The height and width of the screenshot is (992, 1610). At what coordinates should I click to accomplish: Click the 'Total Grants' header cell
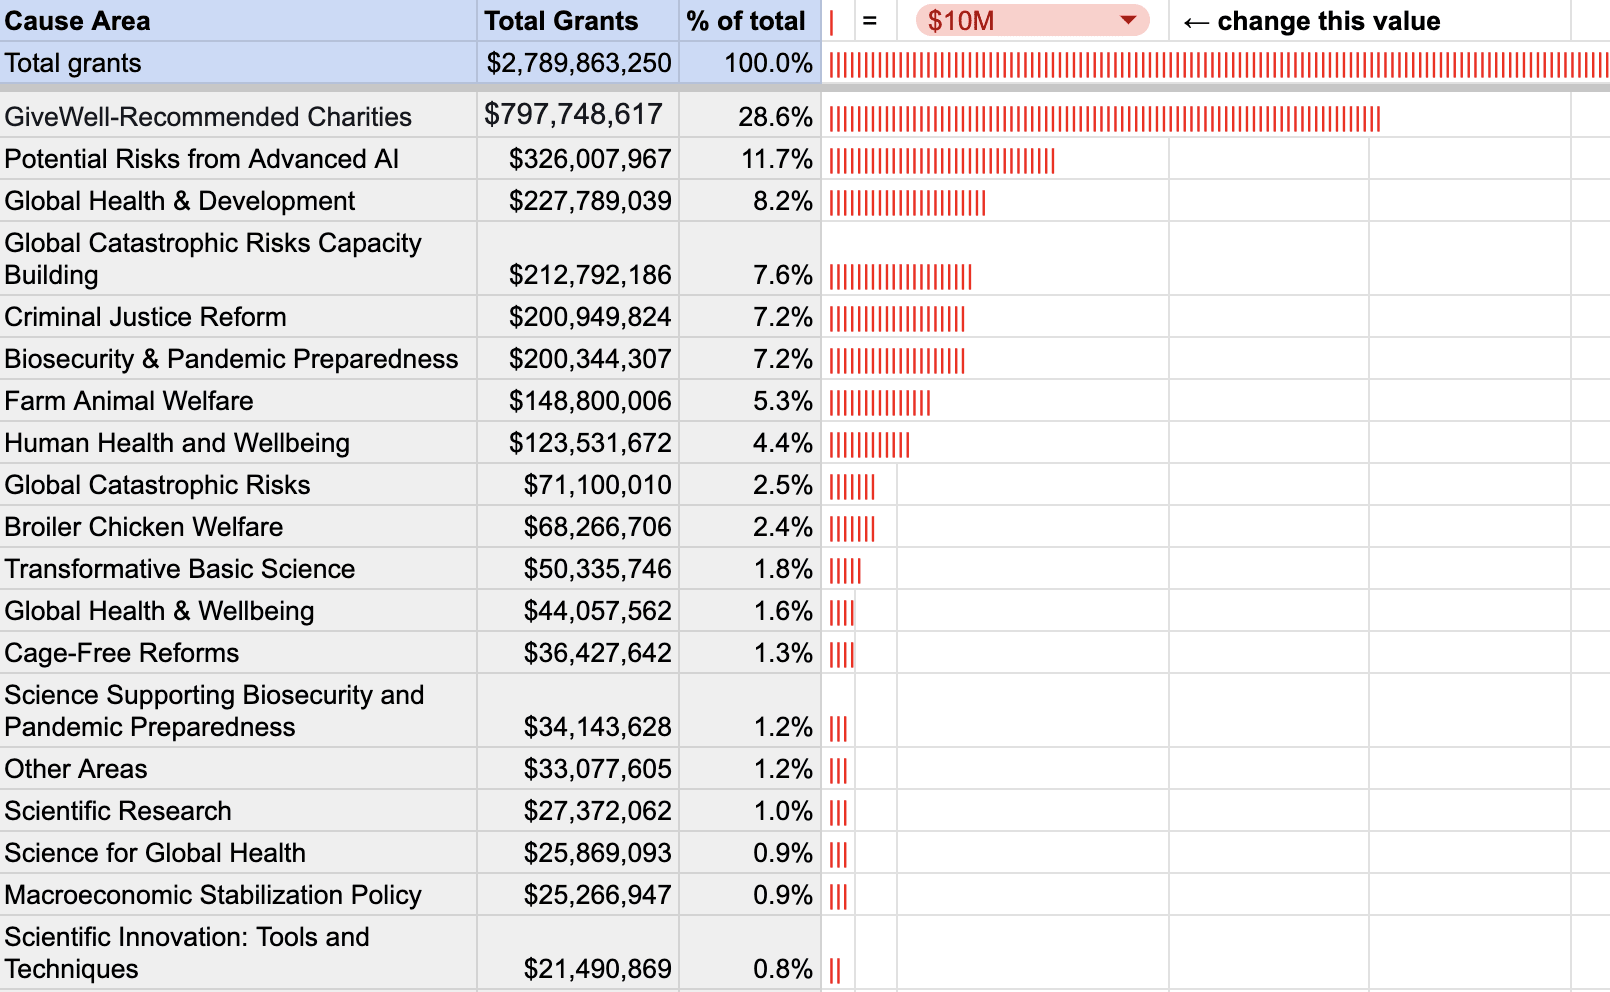(x=578, y=20)
